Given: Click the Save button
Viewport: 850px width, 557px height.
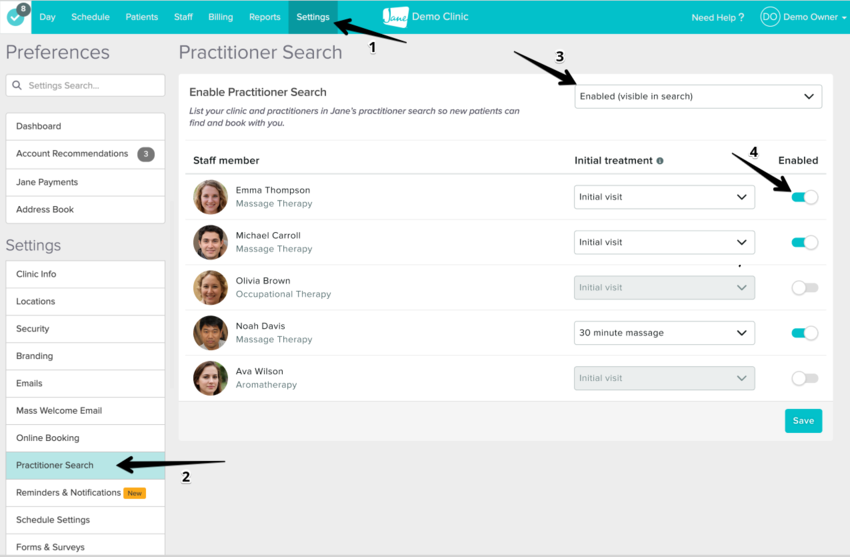Looking at the screenshot, I should tap(803, 421).
